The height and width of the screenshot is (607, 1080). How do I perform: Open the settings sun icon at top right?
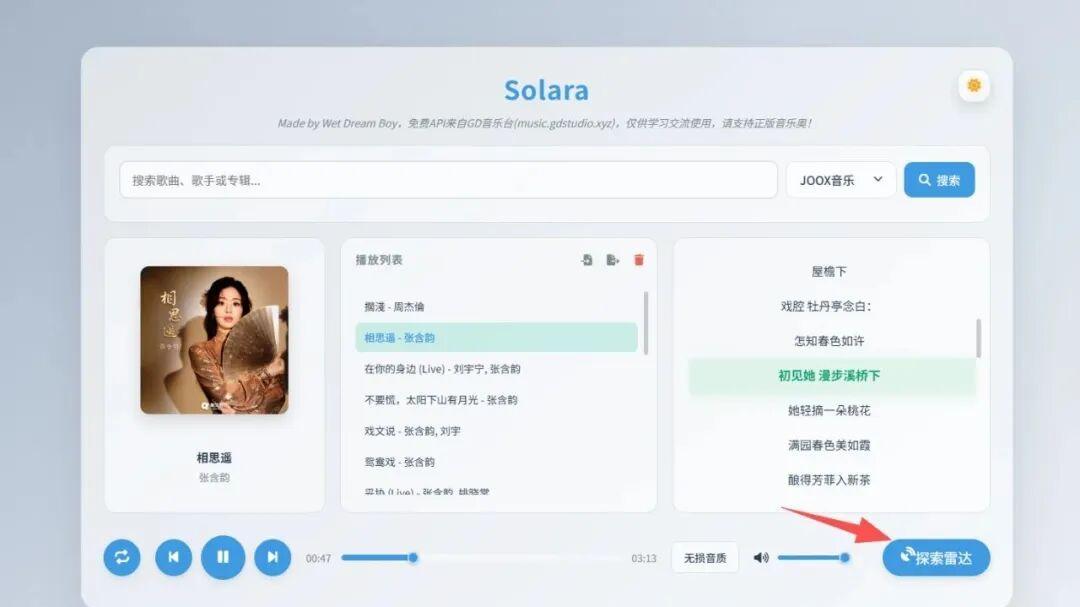(972, 86)
